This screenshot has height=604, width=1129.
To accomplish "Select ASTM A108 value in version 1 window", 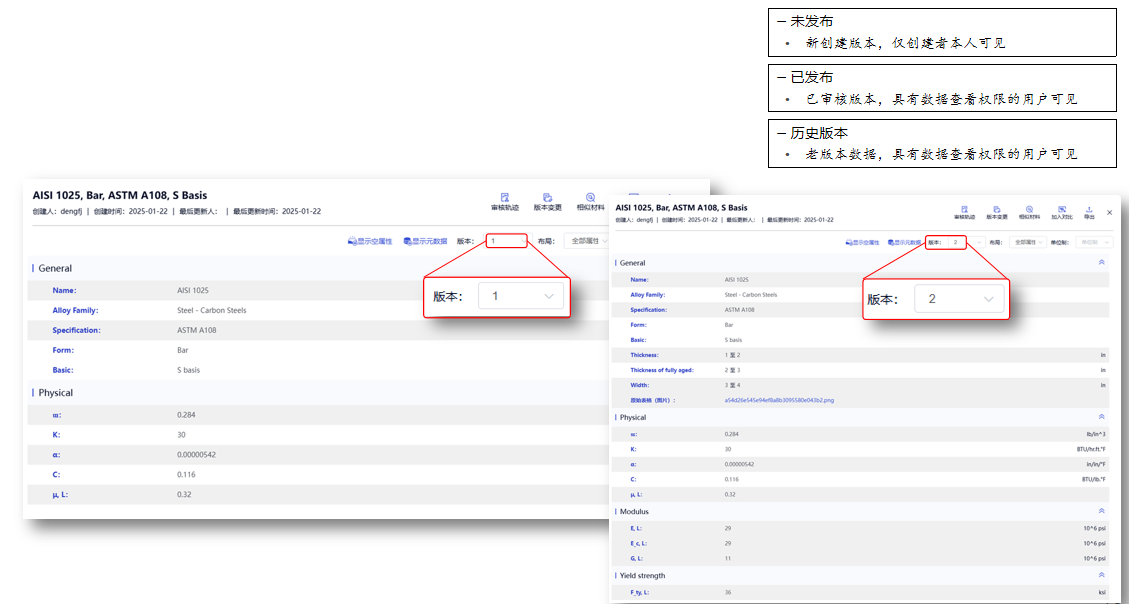I will [197, 330].
